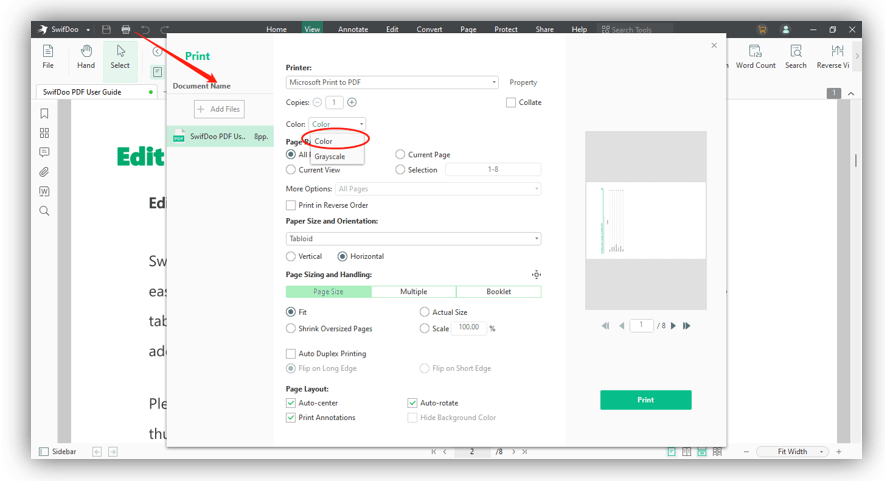
Task: Switch to the Multiple tab
Action: click(414, 291)
